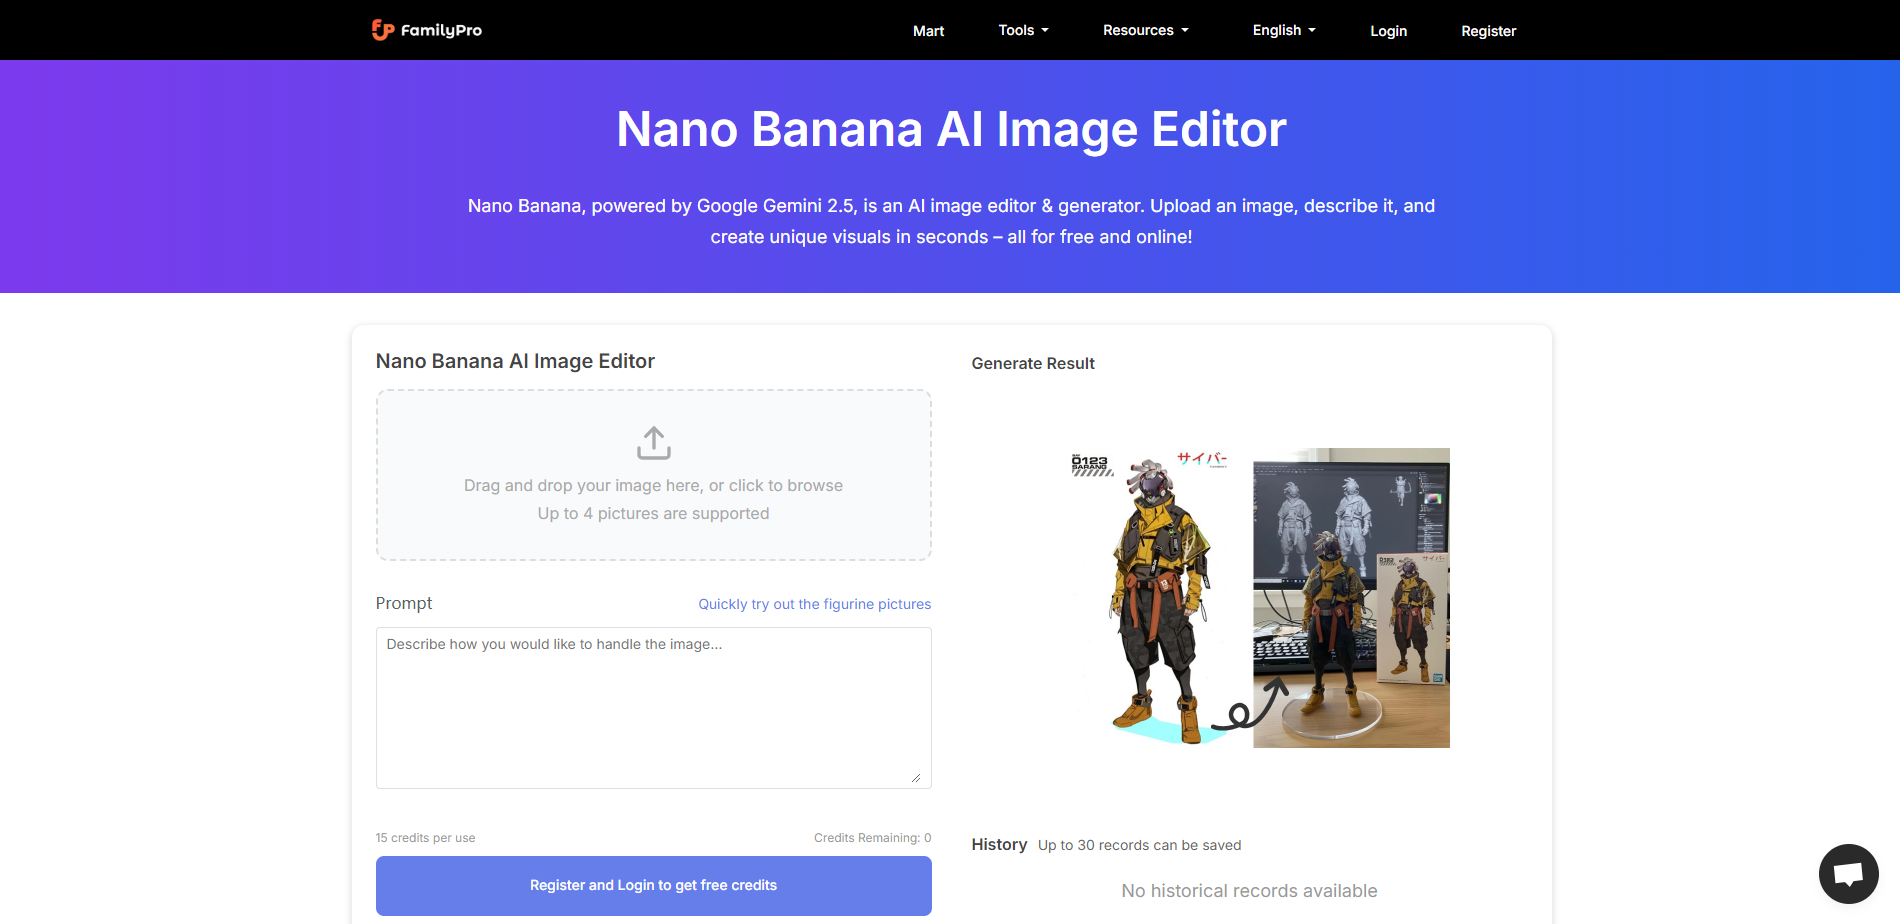Expand the Resources menu
This screenshot has width=1900, height=924.
pos(1144,30)
